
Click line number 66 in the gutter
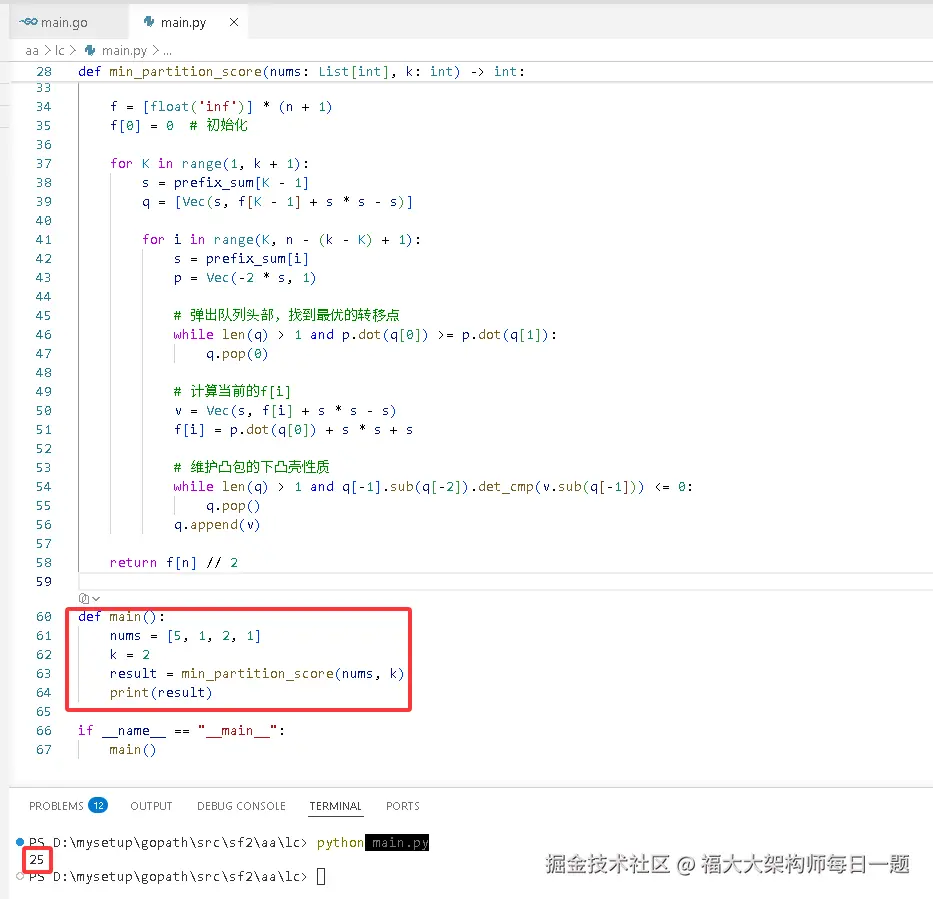click(x=43, y=731)
